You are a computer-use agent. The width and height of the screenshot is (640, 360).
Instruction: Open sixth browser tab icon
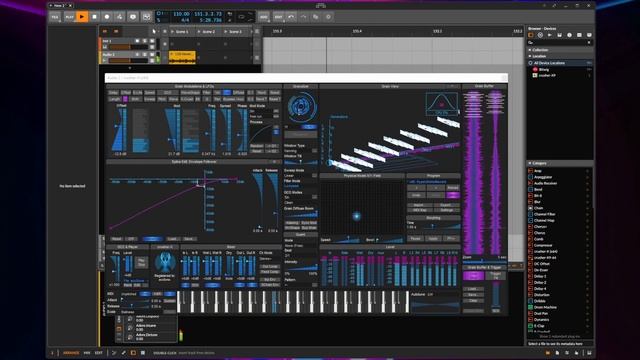click(579, 35)
